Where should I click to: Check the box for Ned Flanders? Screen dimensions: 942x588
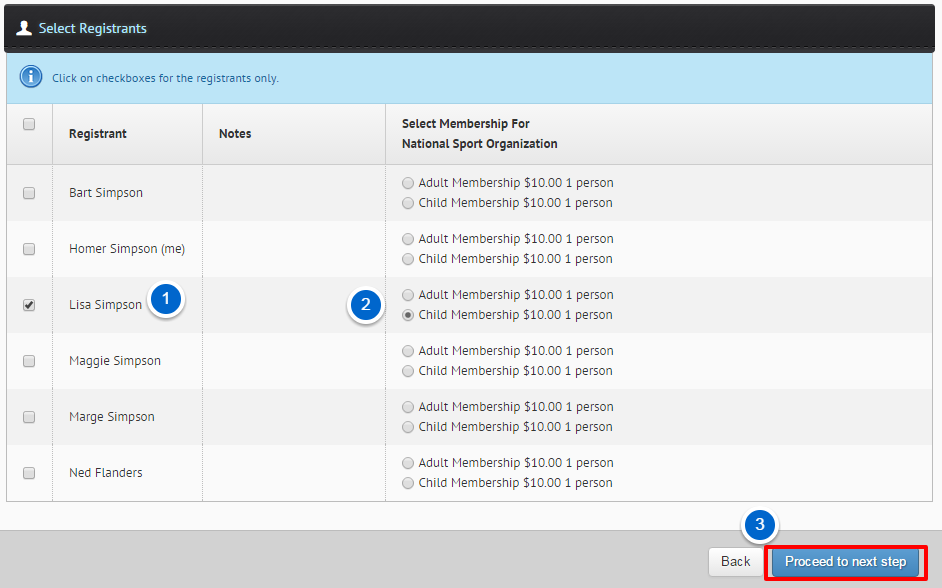pyautogui.click(x=29, y=473)
